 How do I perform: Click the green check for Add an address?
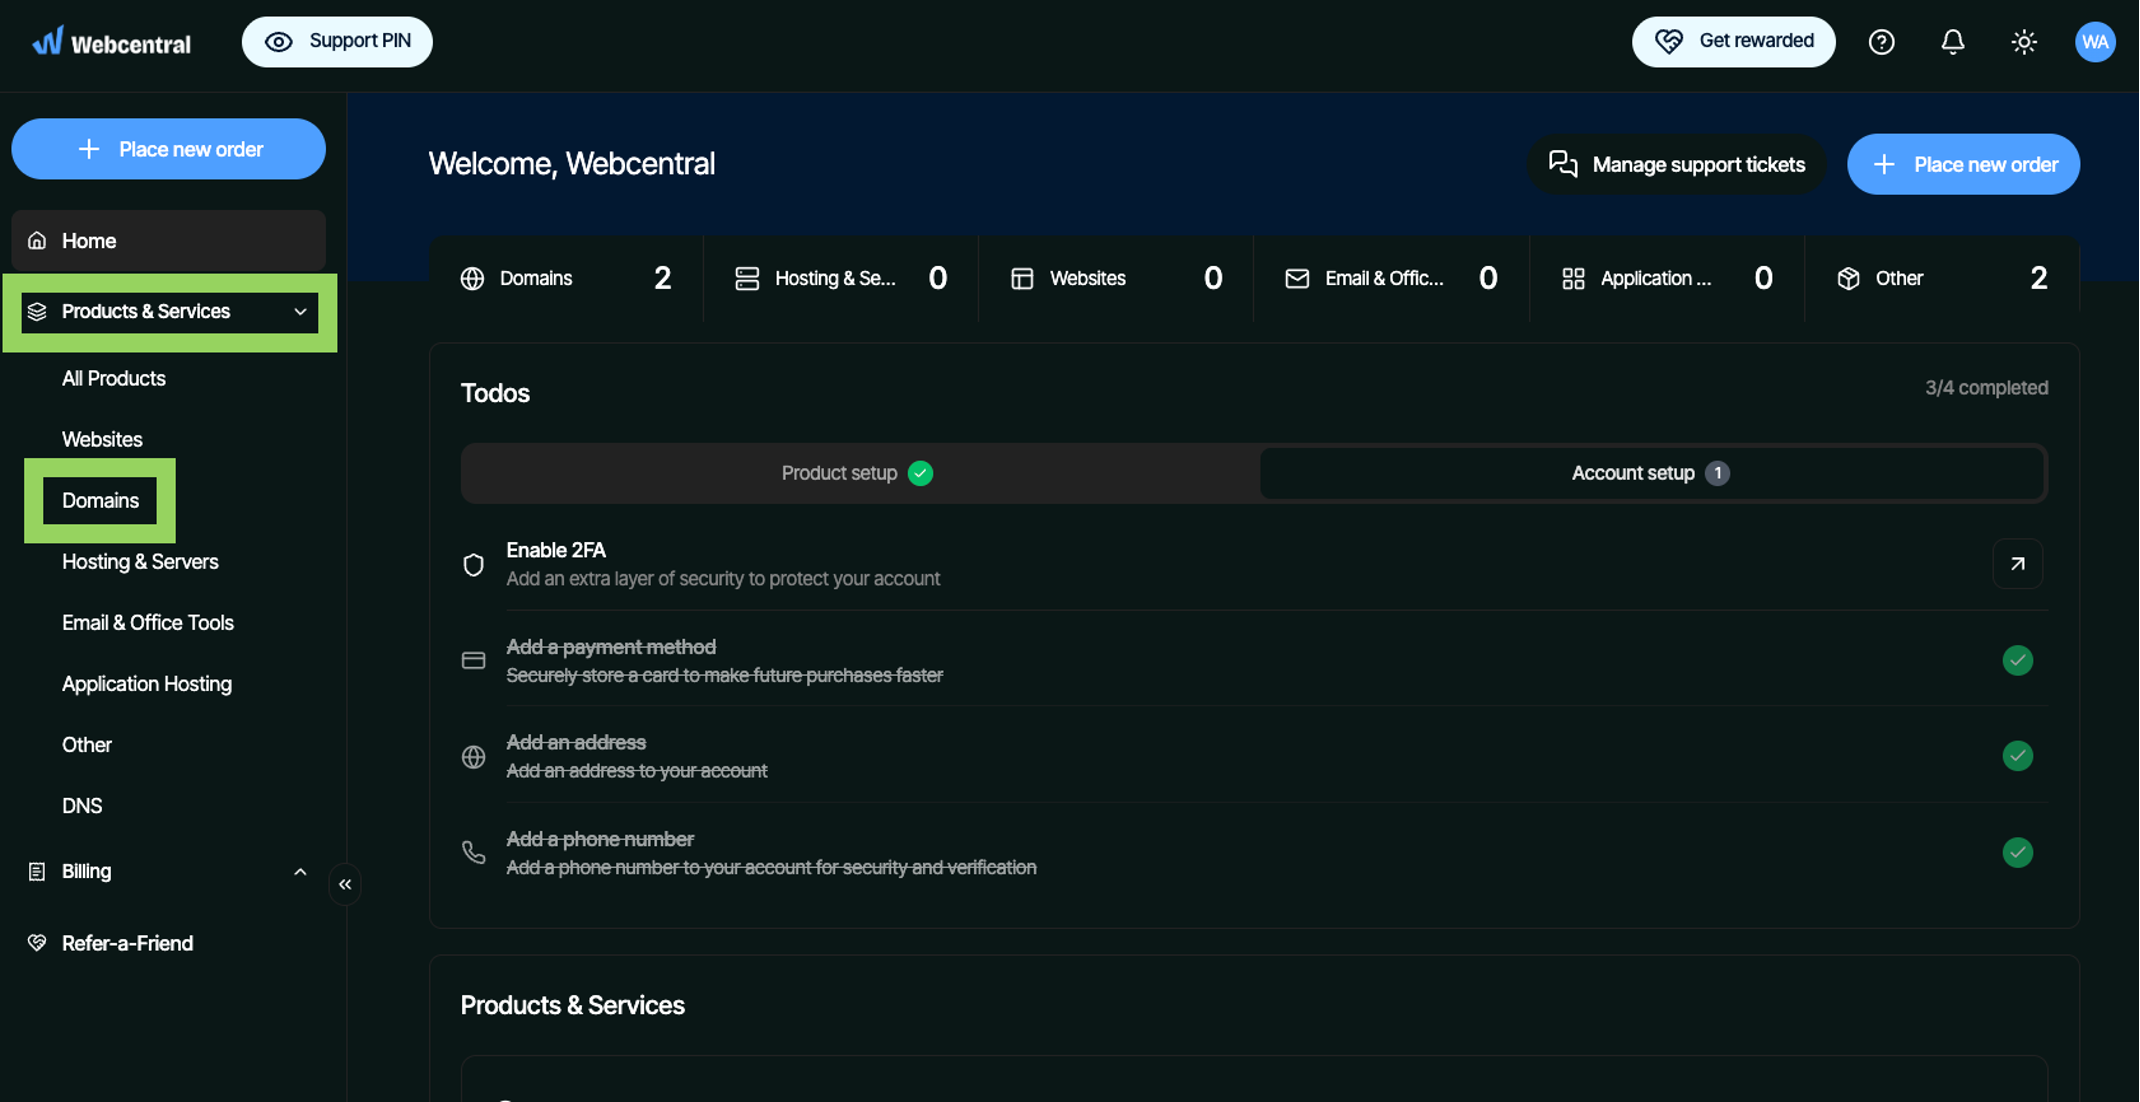pos(2017,756)
